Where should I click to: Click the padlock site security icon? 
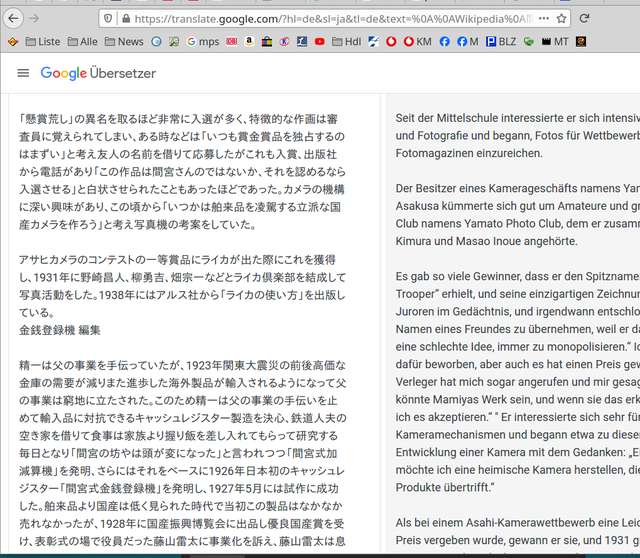click(x=125, y=18)
